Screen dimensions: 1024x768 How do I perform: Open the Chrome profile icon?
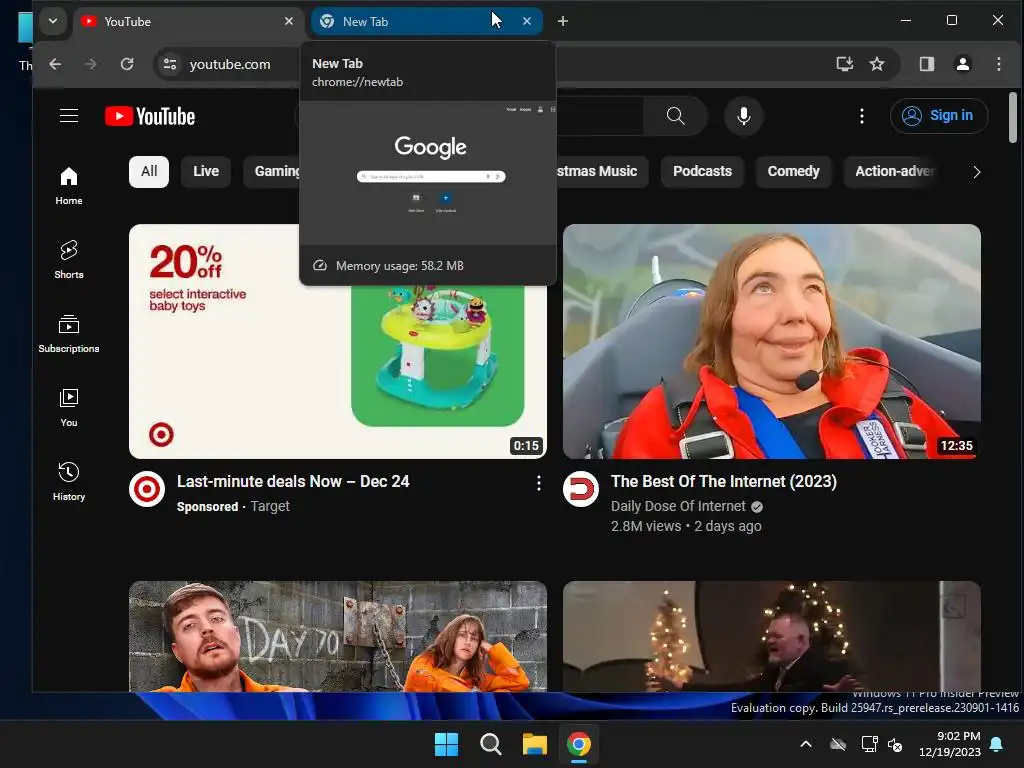[963, 64]
